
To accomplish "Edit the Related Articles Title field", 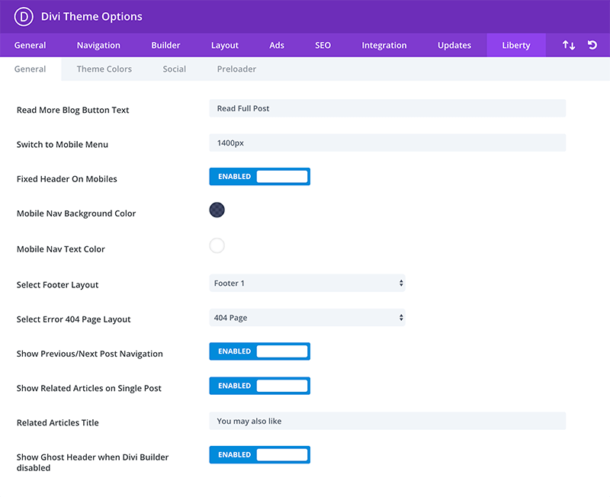I will tap(387, 421).
